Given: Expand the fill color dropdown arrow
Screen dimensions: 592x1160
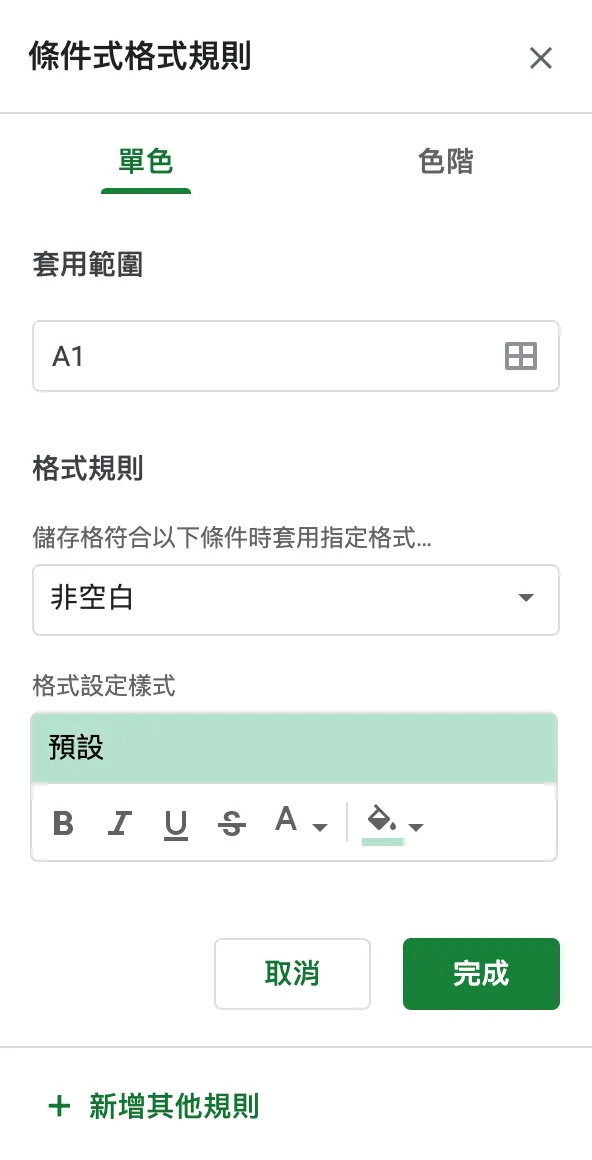Looking at the screenshot, I should [414, 826].
